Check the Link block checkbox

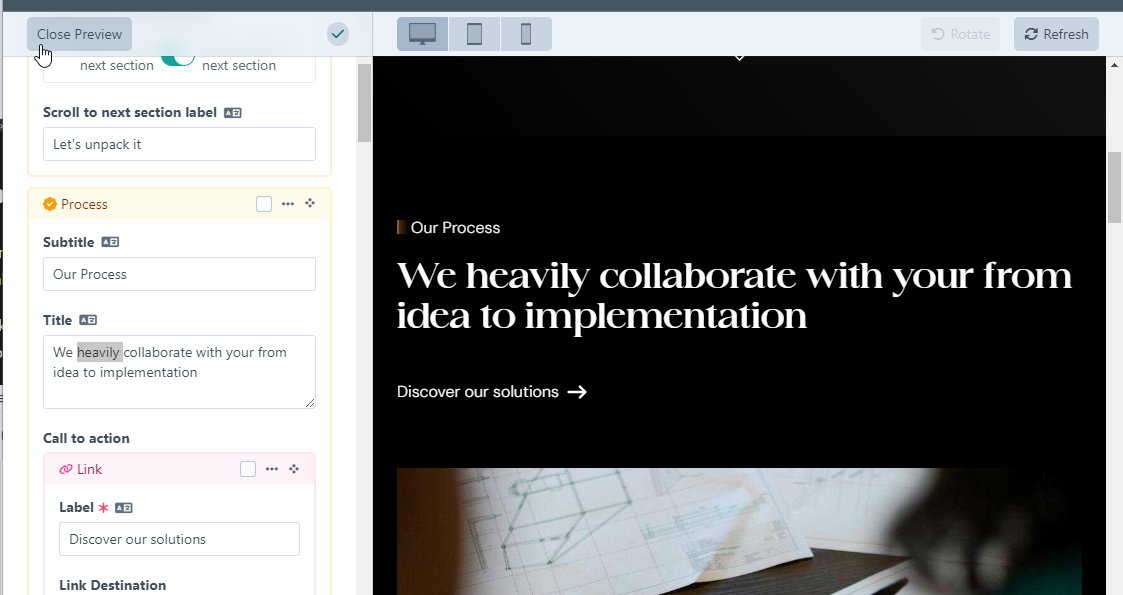click(x=248, y=469)
